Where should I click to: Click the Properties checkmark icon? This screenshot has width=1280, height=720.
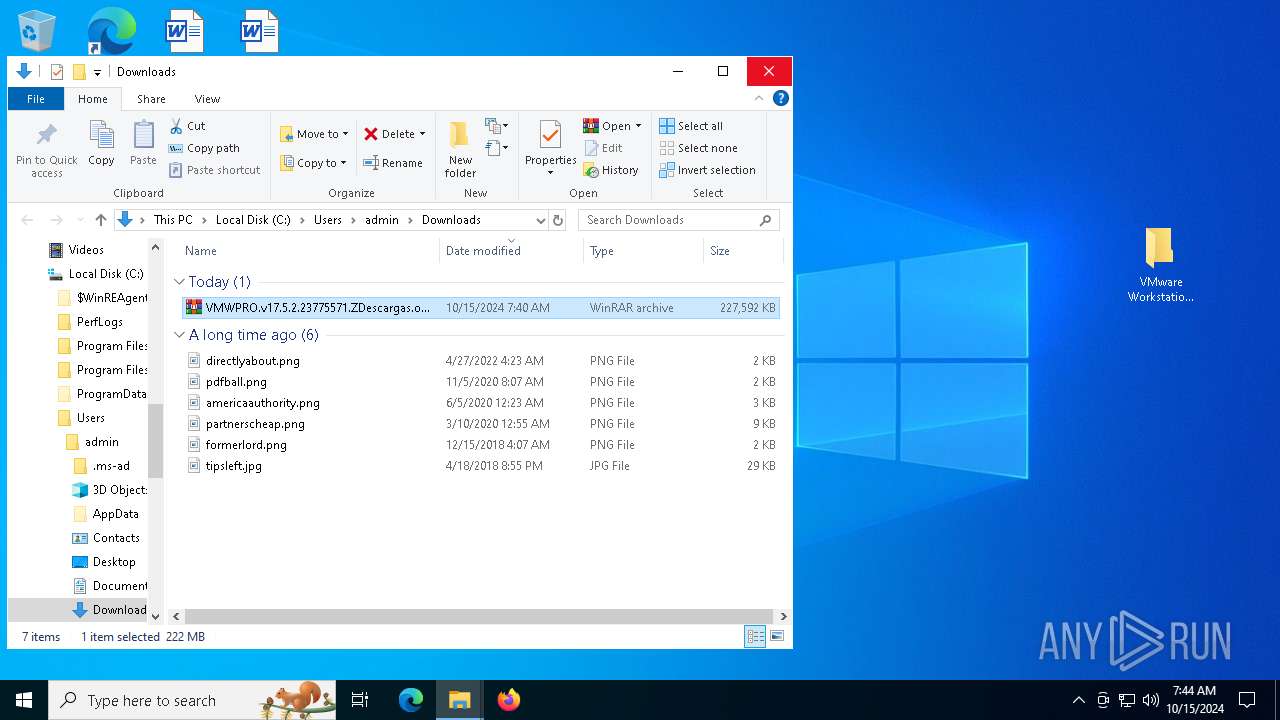[550, 134]
